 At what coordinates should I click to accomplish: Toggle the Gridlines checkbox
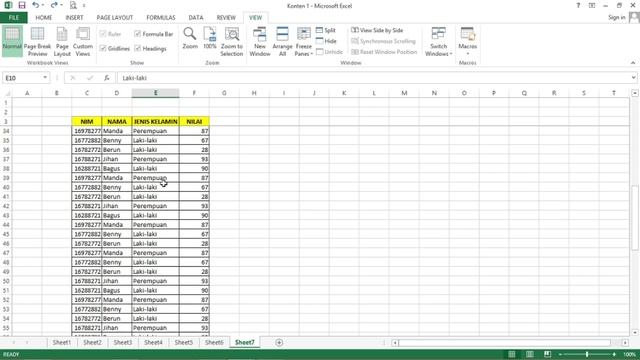click(x=115, y=49)
